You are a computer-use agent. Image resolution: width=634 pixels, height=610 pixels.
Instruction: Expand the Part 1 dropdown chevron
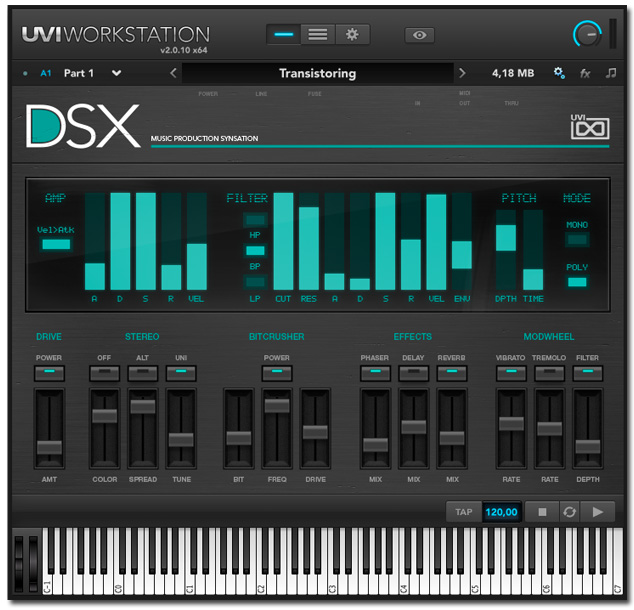pos(116,73)
